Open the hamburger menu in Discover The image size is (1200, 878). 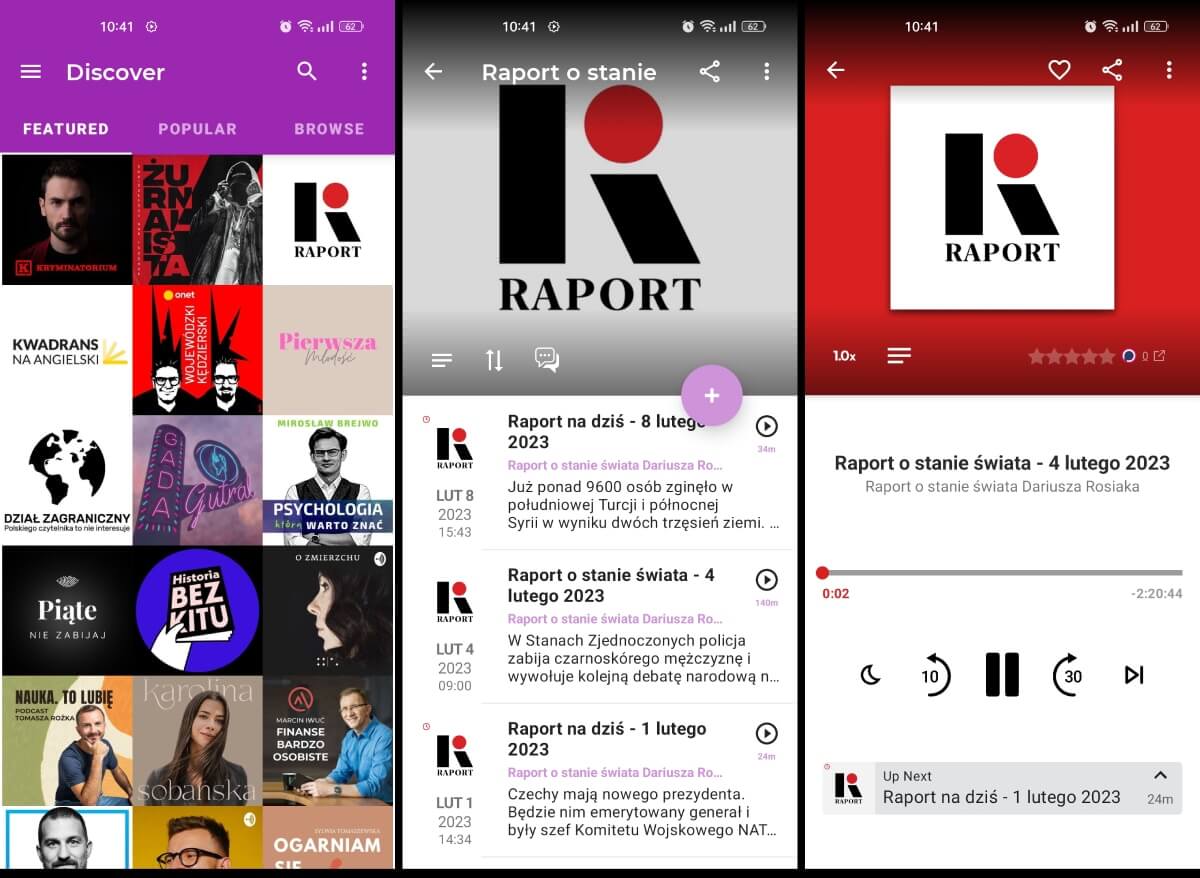31,72
